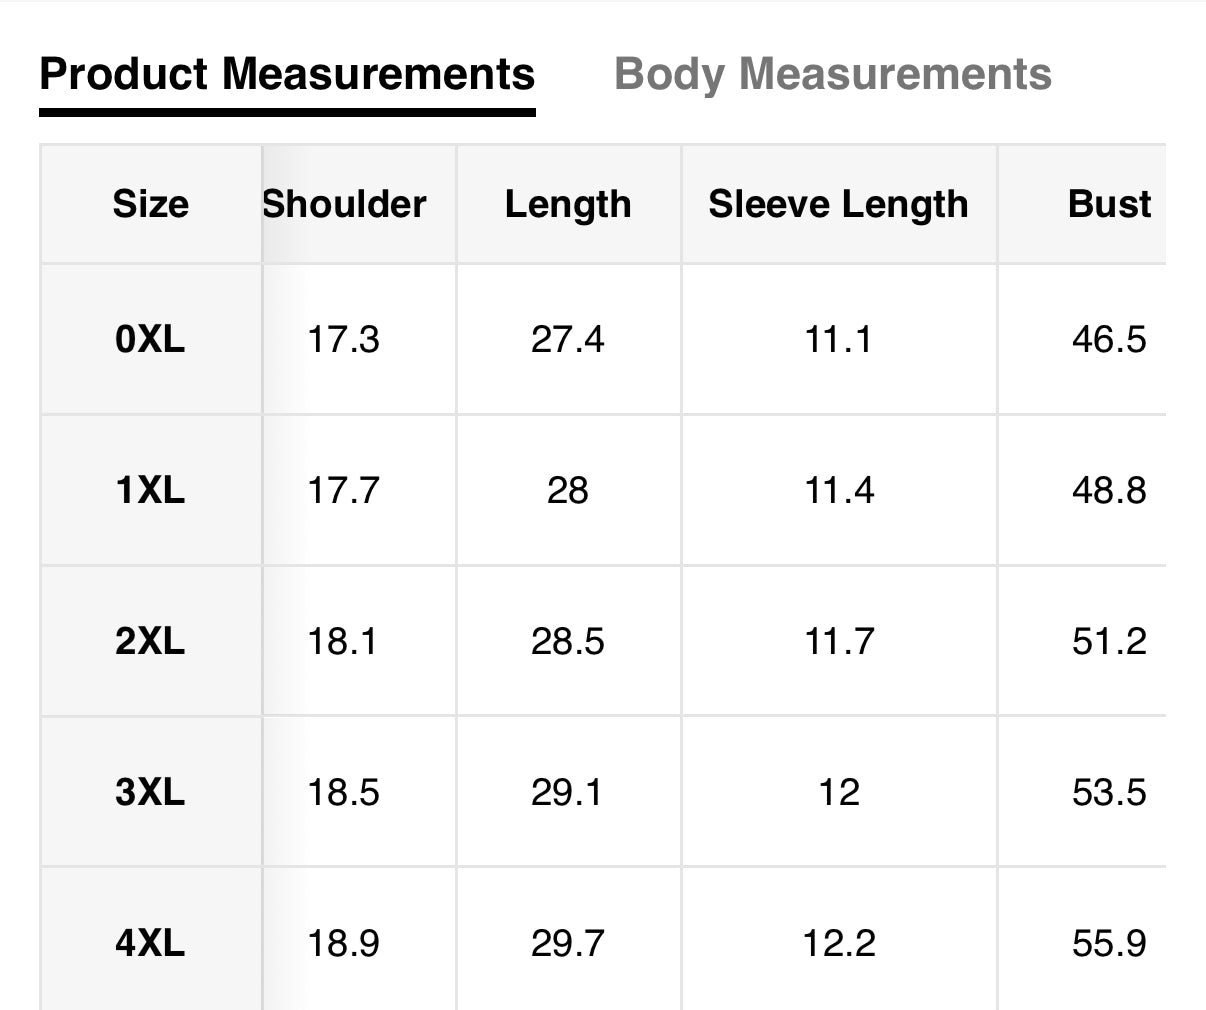Select the 4XL size row label
The image size is (1206, 1010).
(150, 942)
